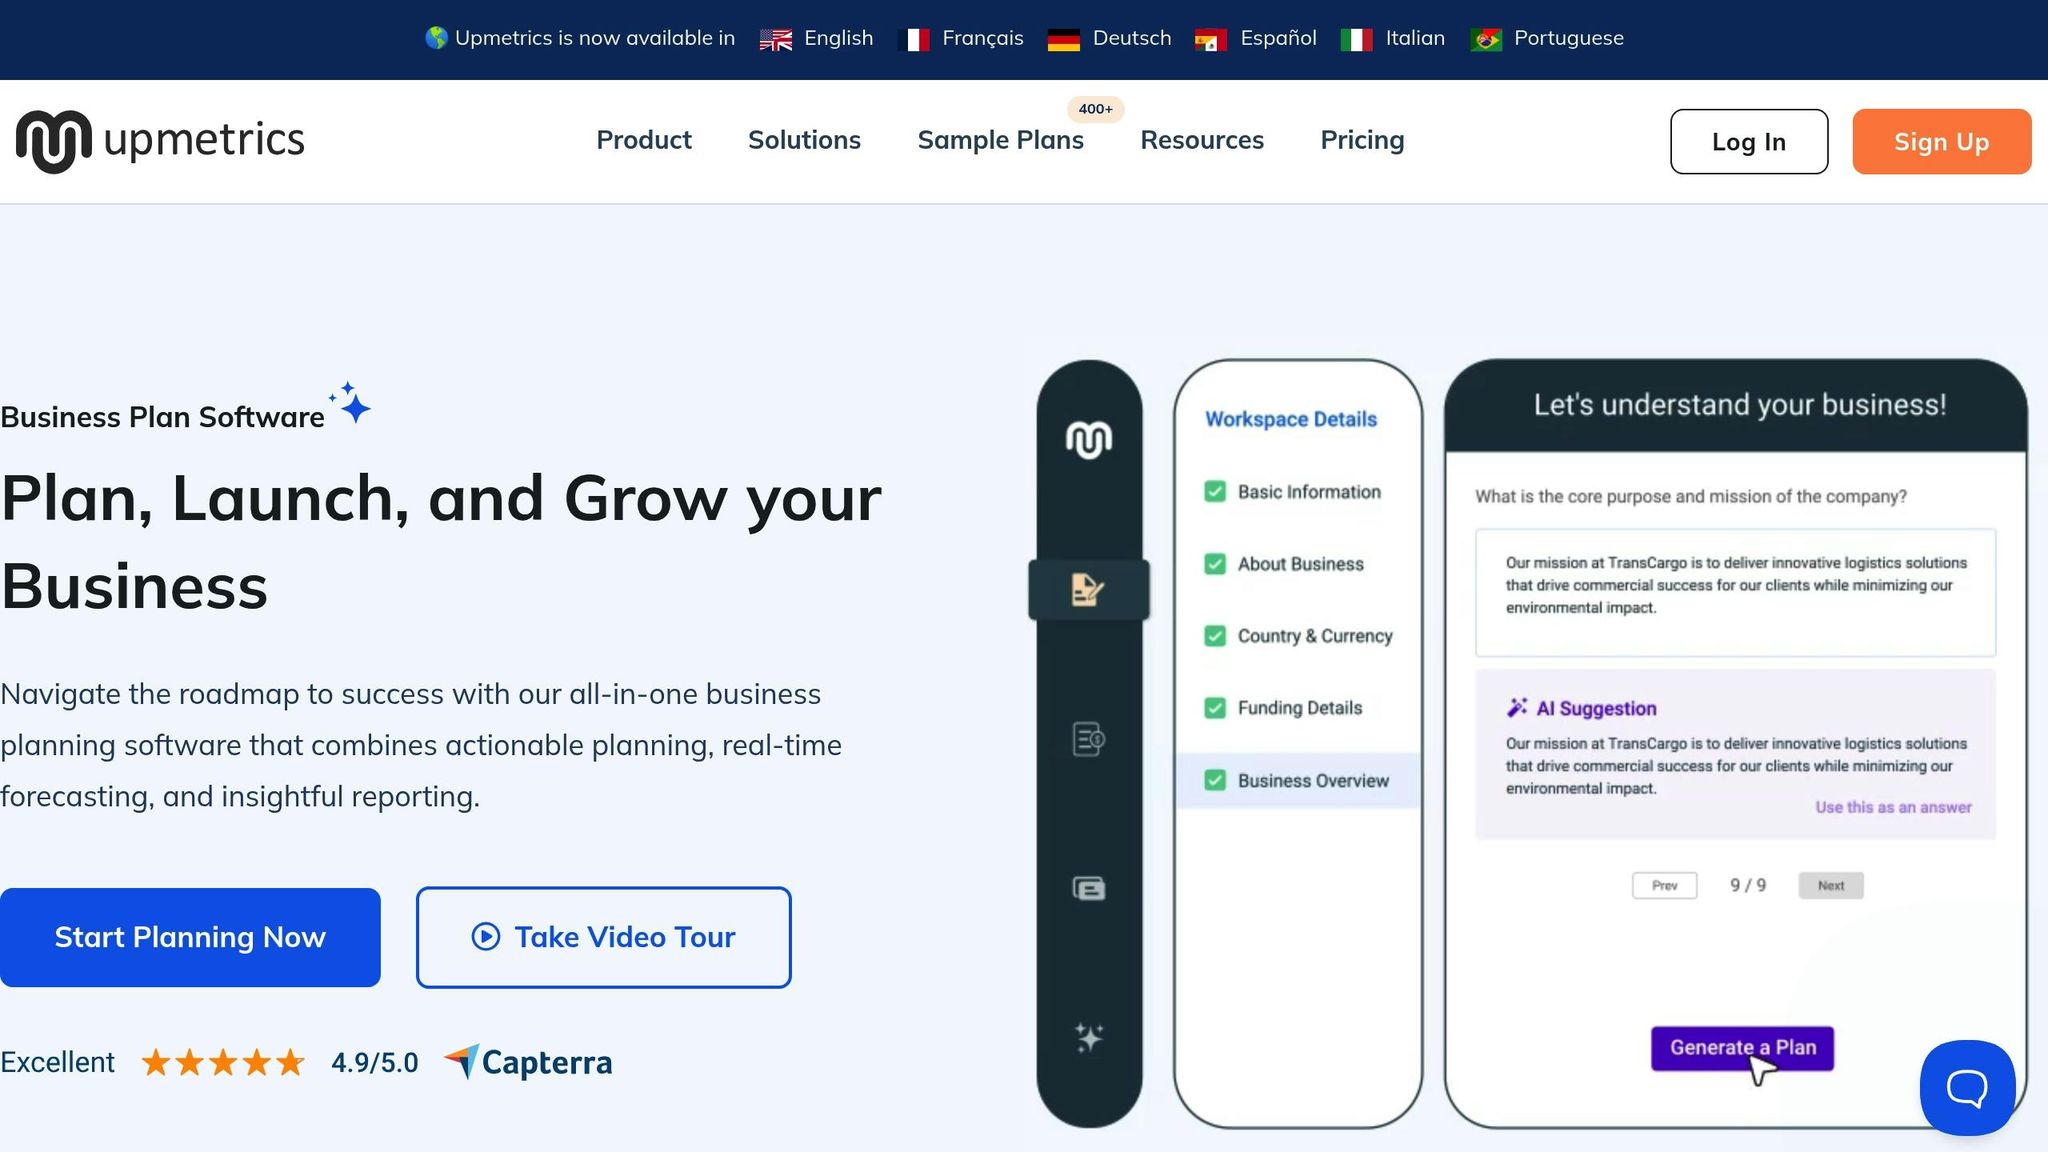This screenshot has height=1152, width=2048.
Task: Click the plan editor icon in sidebar
Action: (1088, 589)
